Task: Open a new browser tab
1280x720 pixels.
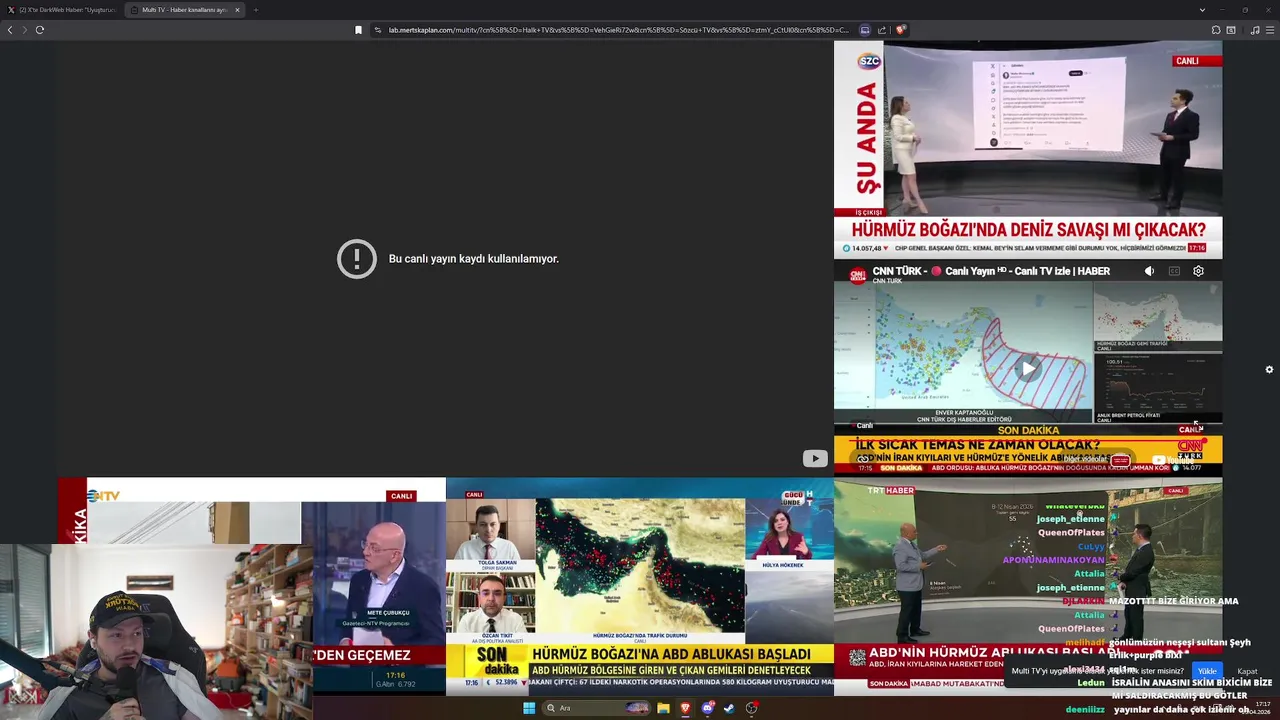Action: (256, 10)
